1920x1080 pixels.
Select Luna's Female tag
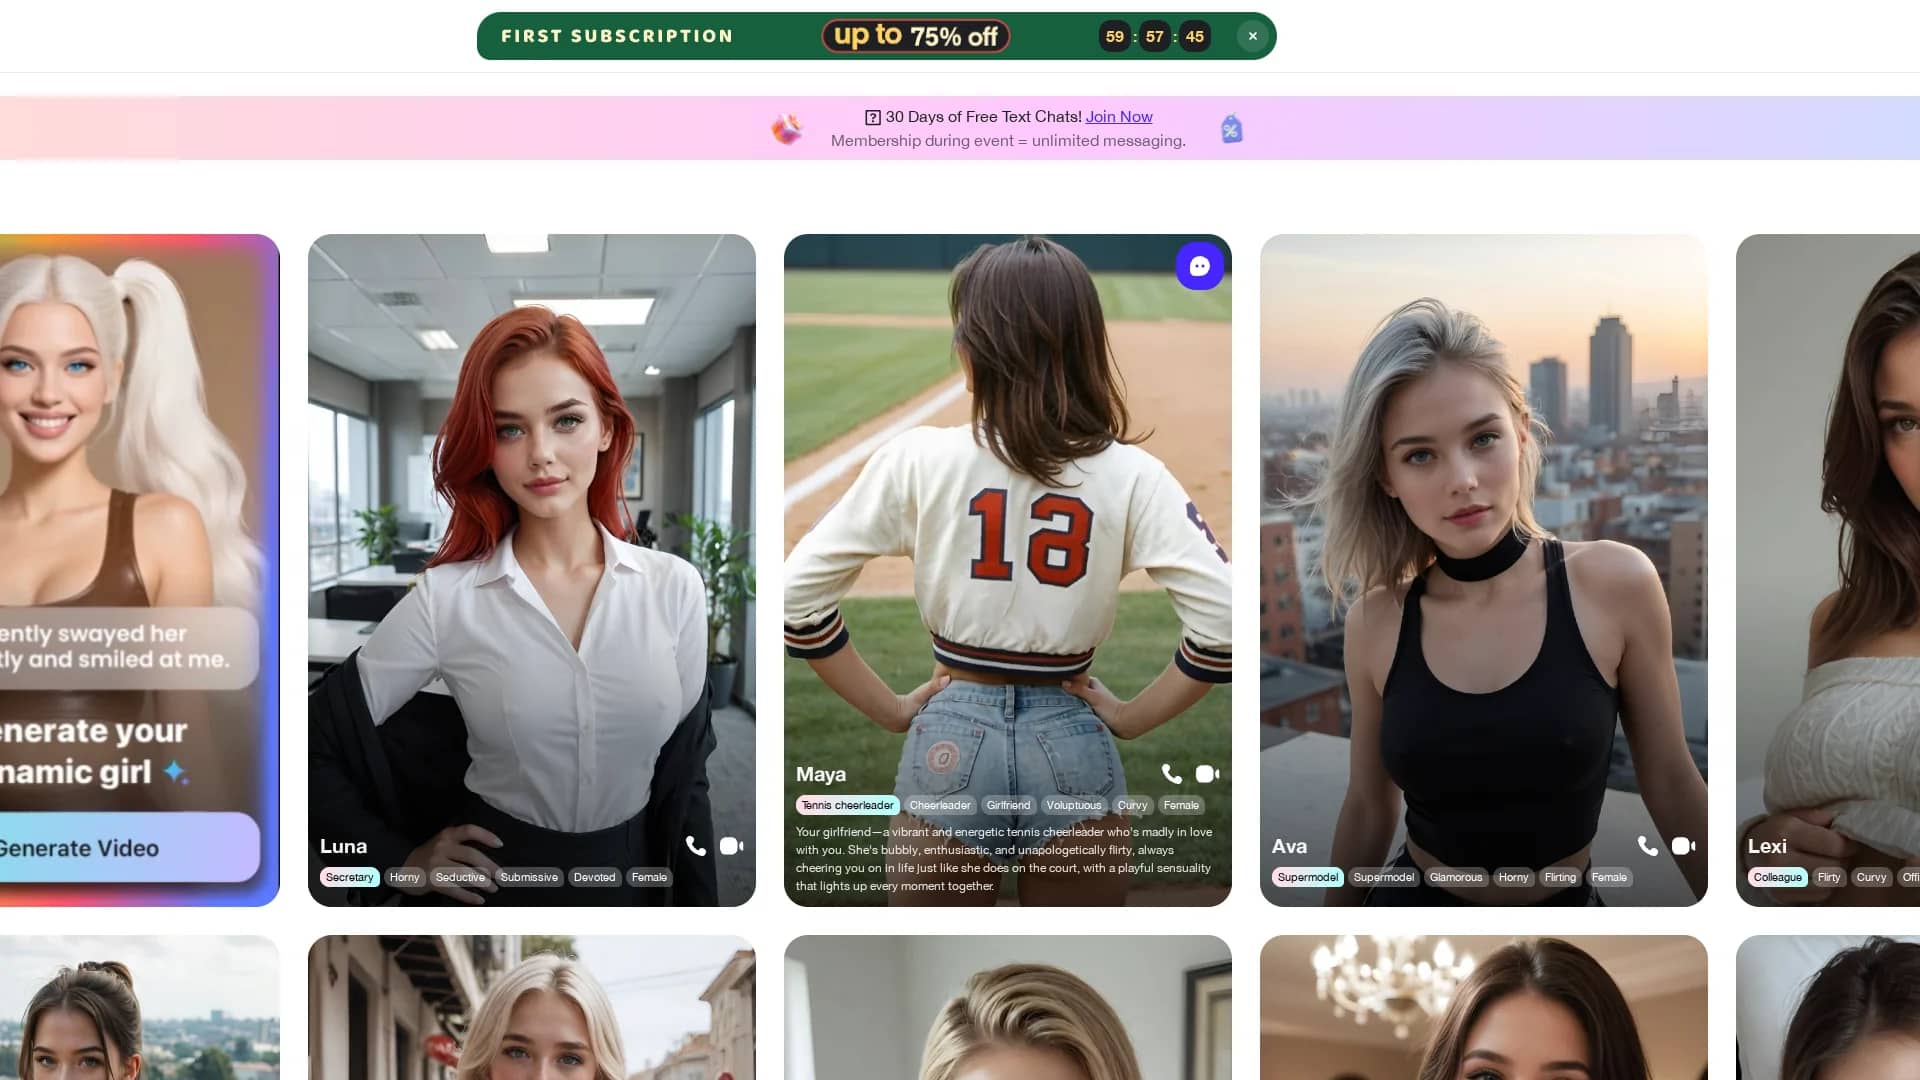(649, 877)
